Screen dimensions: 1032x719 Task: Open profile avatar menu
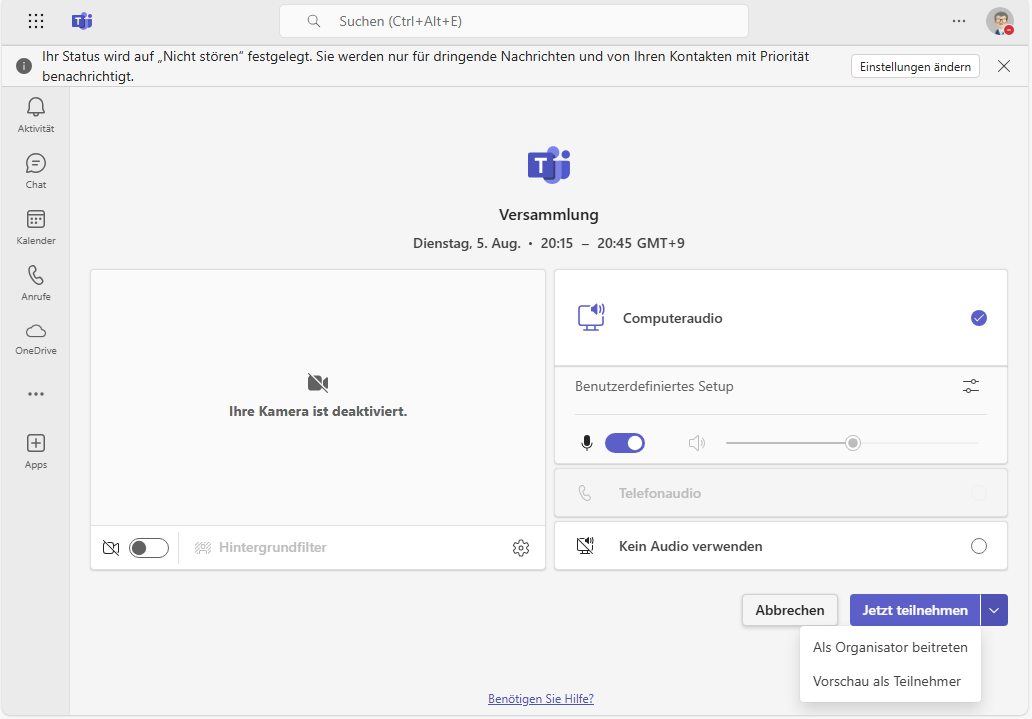click(1000, 21)
